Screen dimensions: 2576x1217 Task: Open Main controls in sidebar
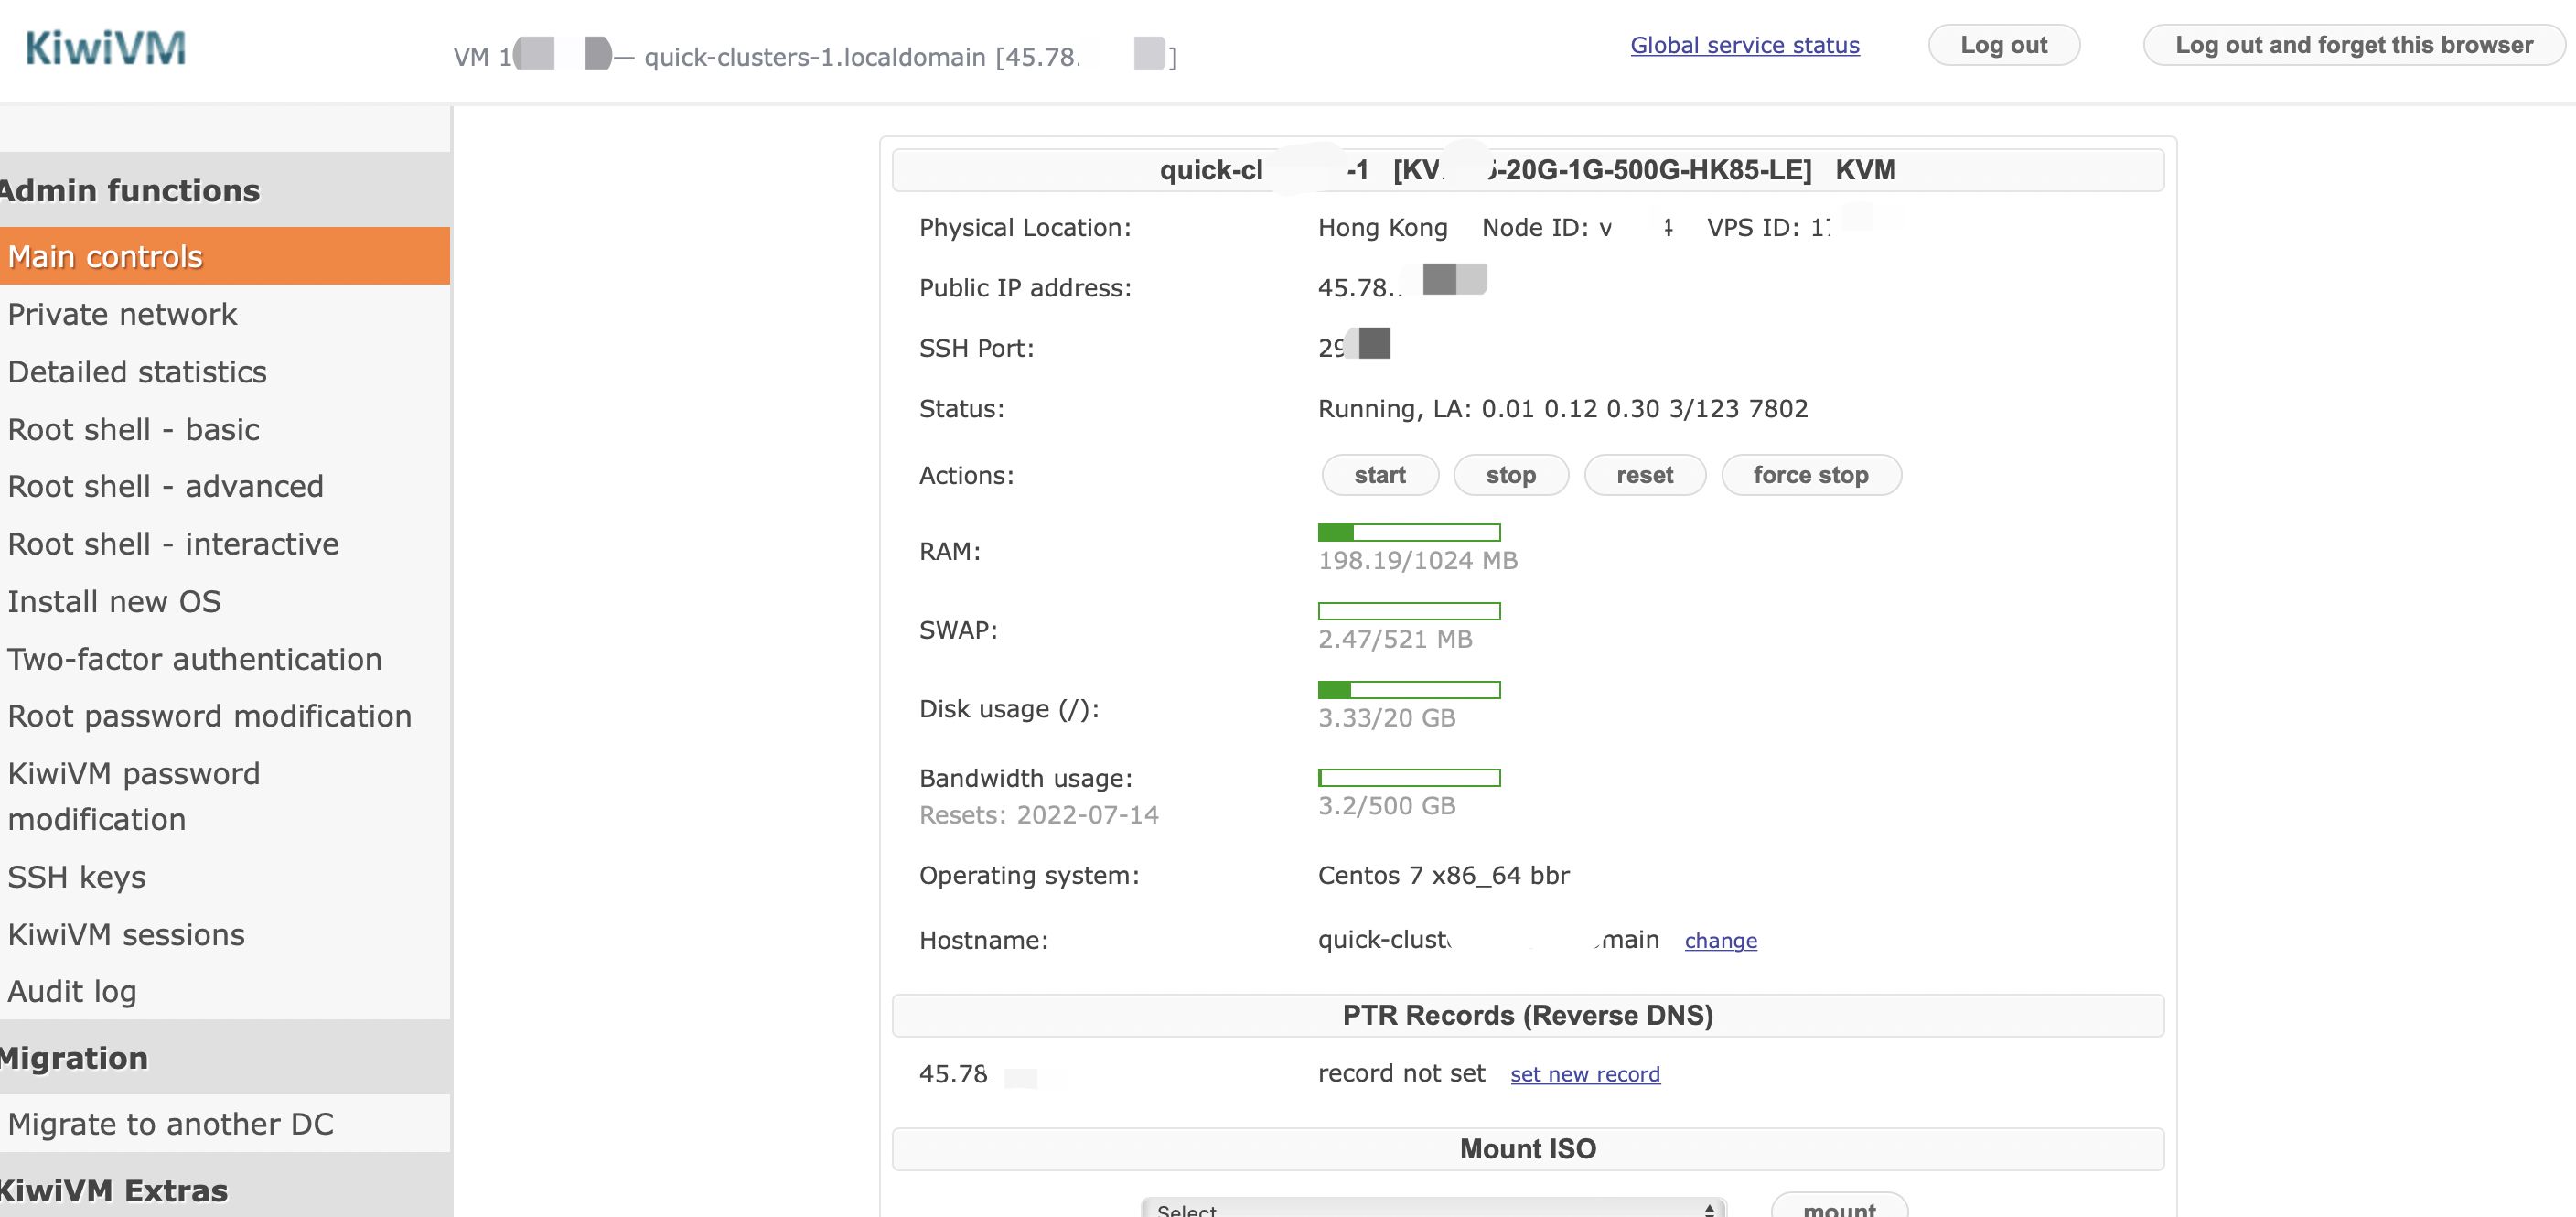pyautogui.click(x=224, y=256)
